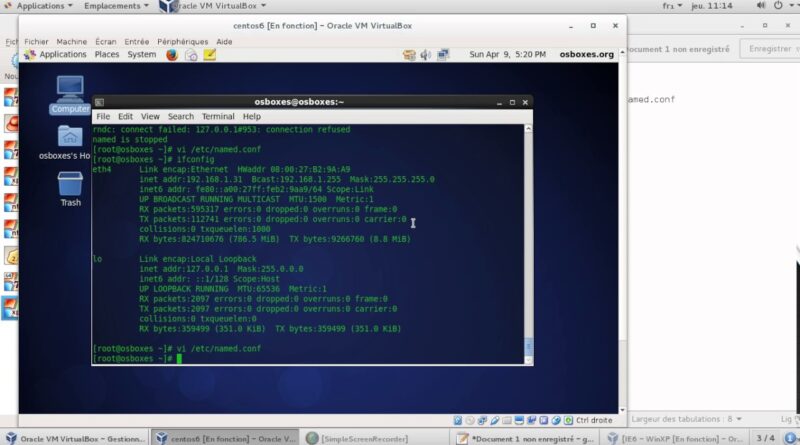Click the terminal scrollbar up arrow
This screenshot has height=445, width=800.
pyautogui.click(x=529, y=129)
